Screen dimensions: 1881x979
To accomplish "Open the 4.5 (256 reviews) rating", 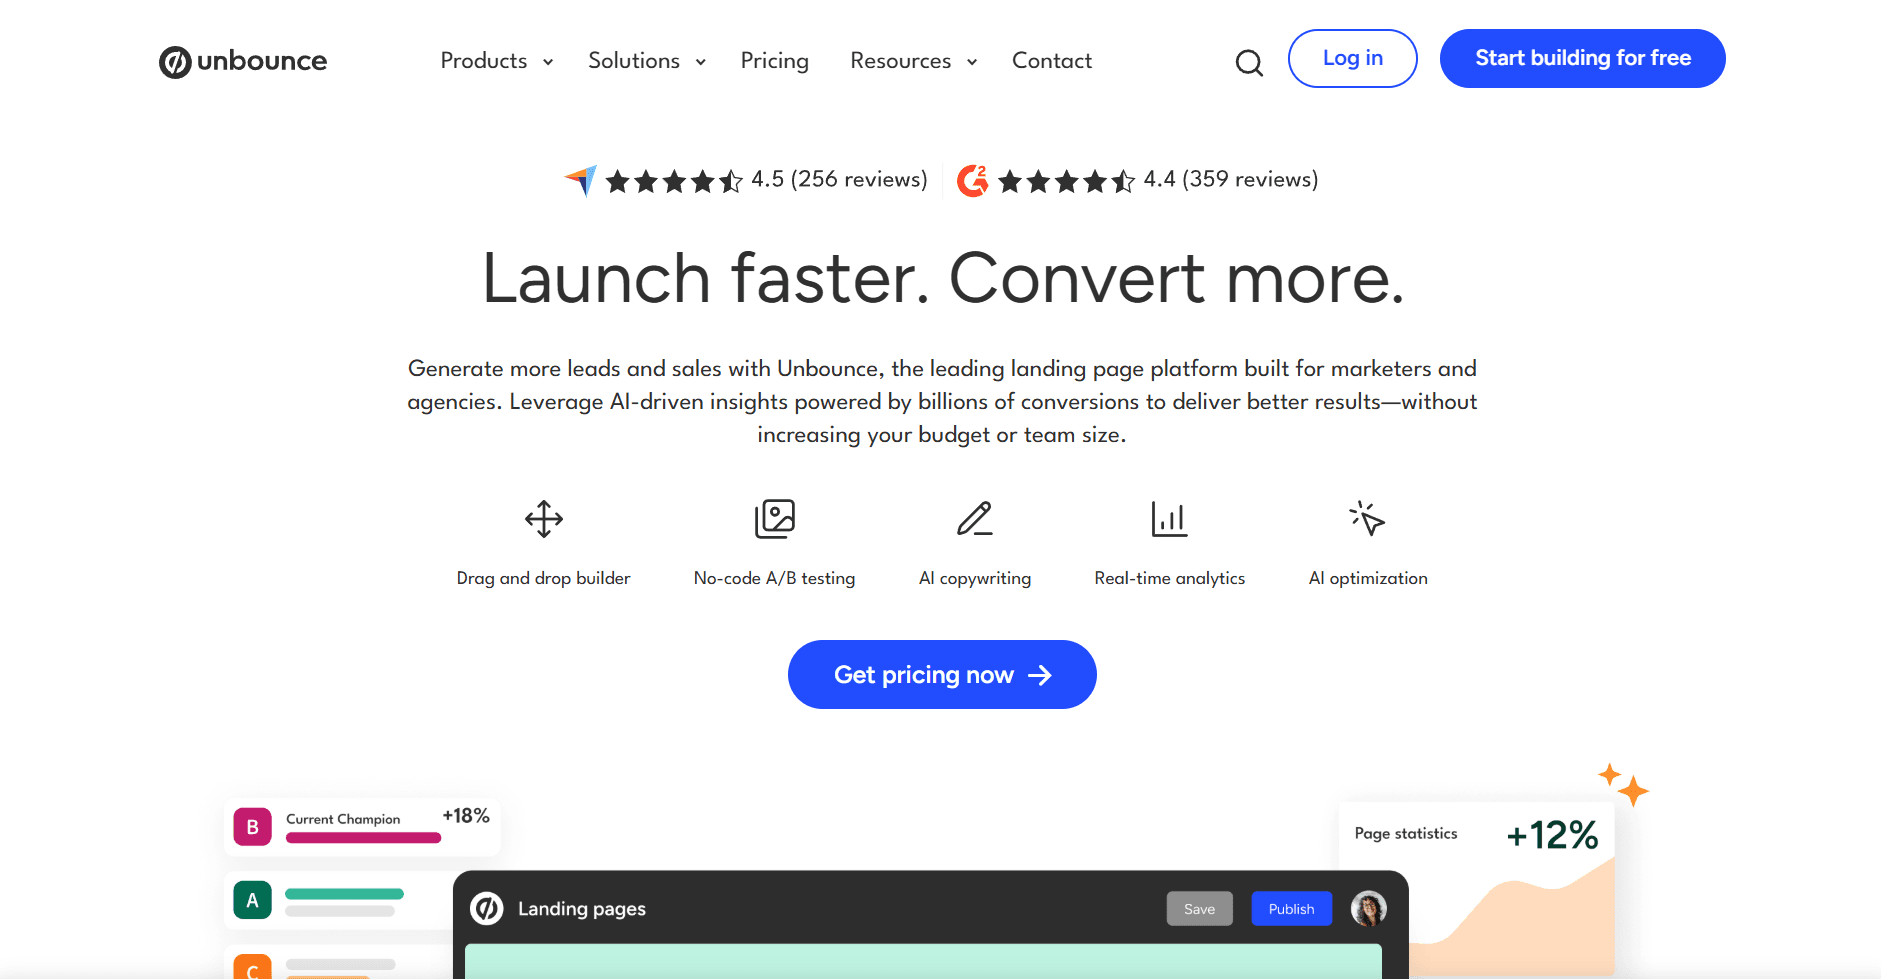I will (x=839, y=180).
